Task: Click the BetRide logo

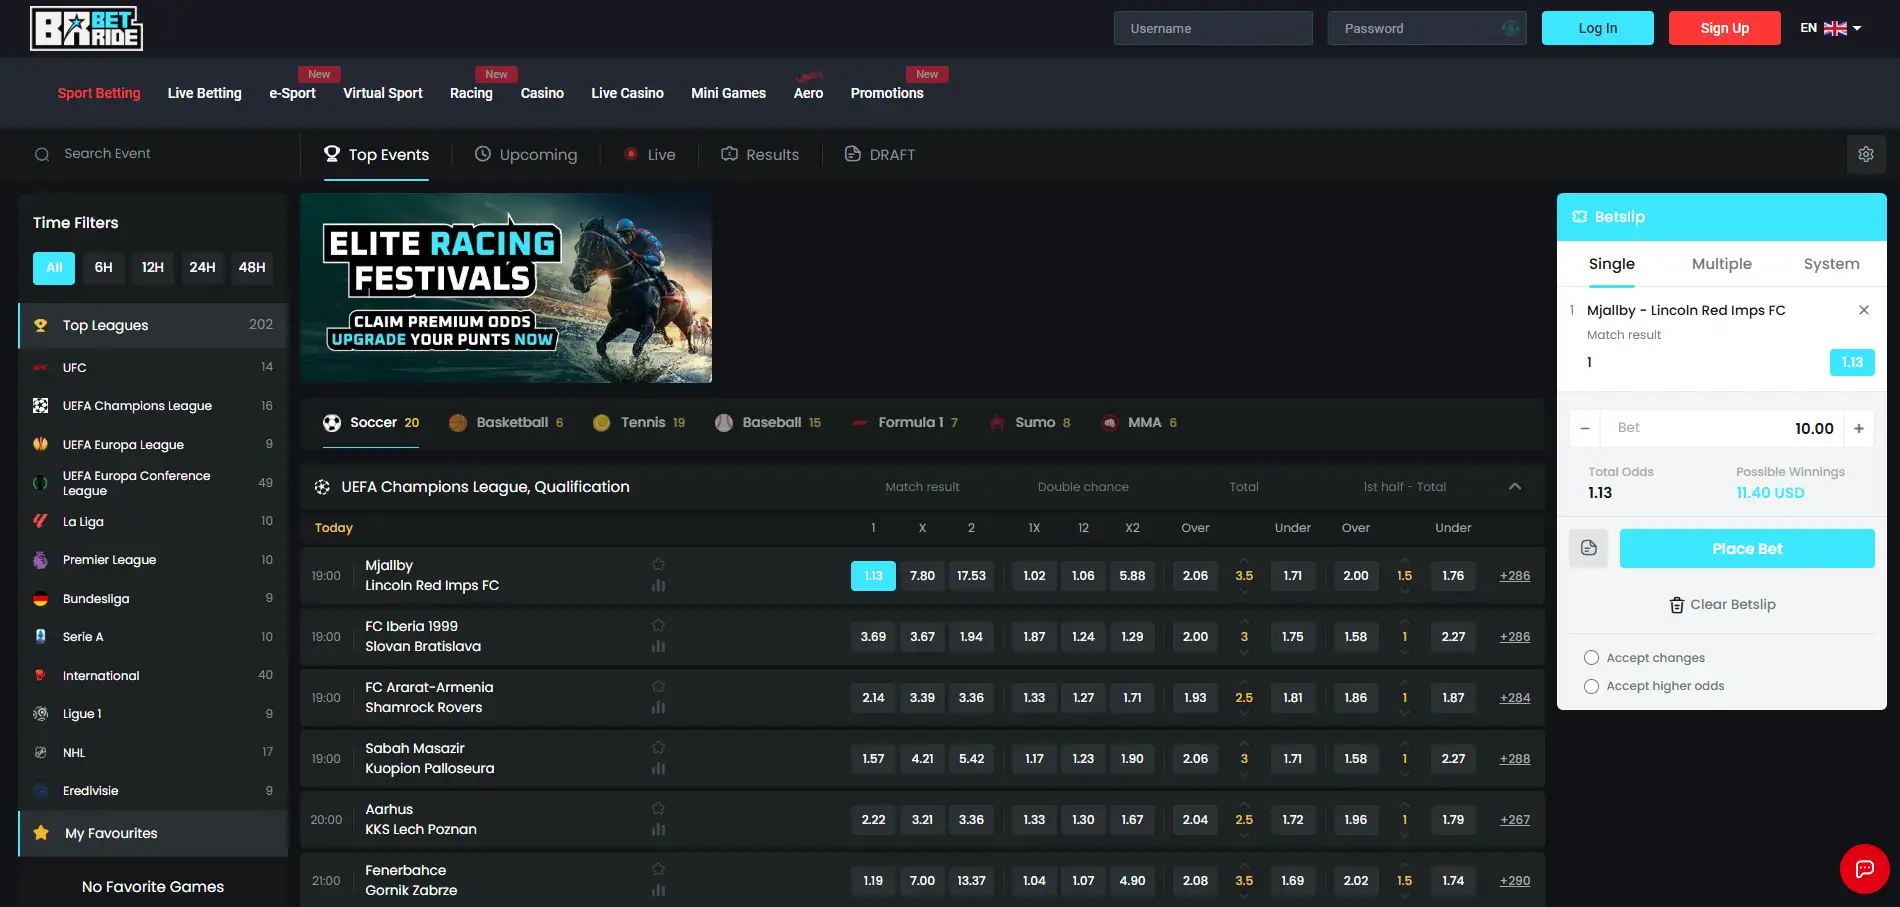Action: coord(87,28)
